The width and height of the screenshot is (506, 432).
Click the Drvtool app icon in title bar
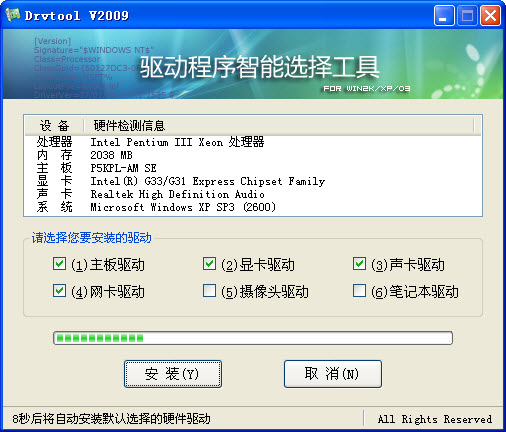tap(13, 15)
